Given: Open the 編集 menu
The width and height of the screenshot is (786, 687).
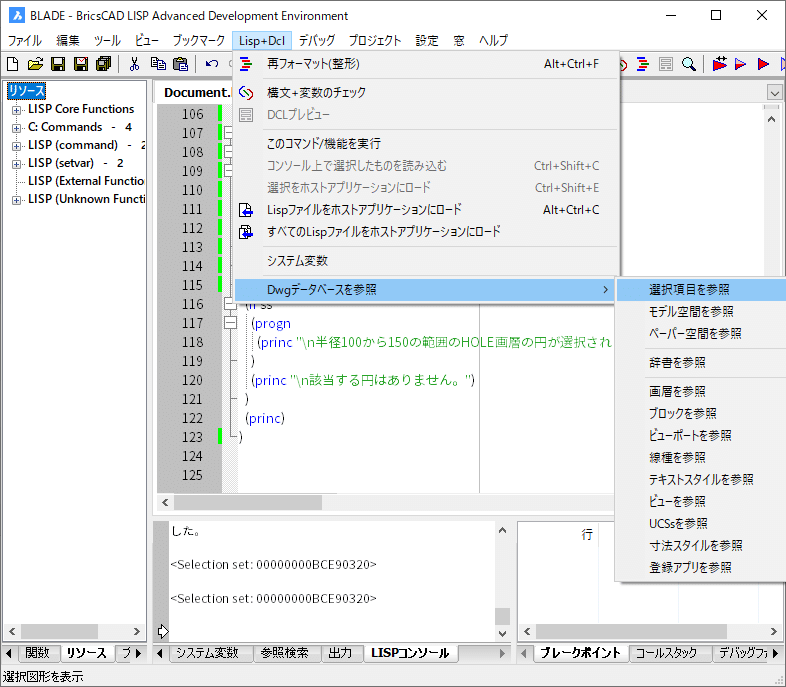Looking at the screenshot, I should [x=67, y=40].
